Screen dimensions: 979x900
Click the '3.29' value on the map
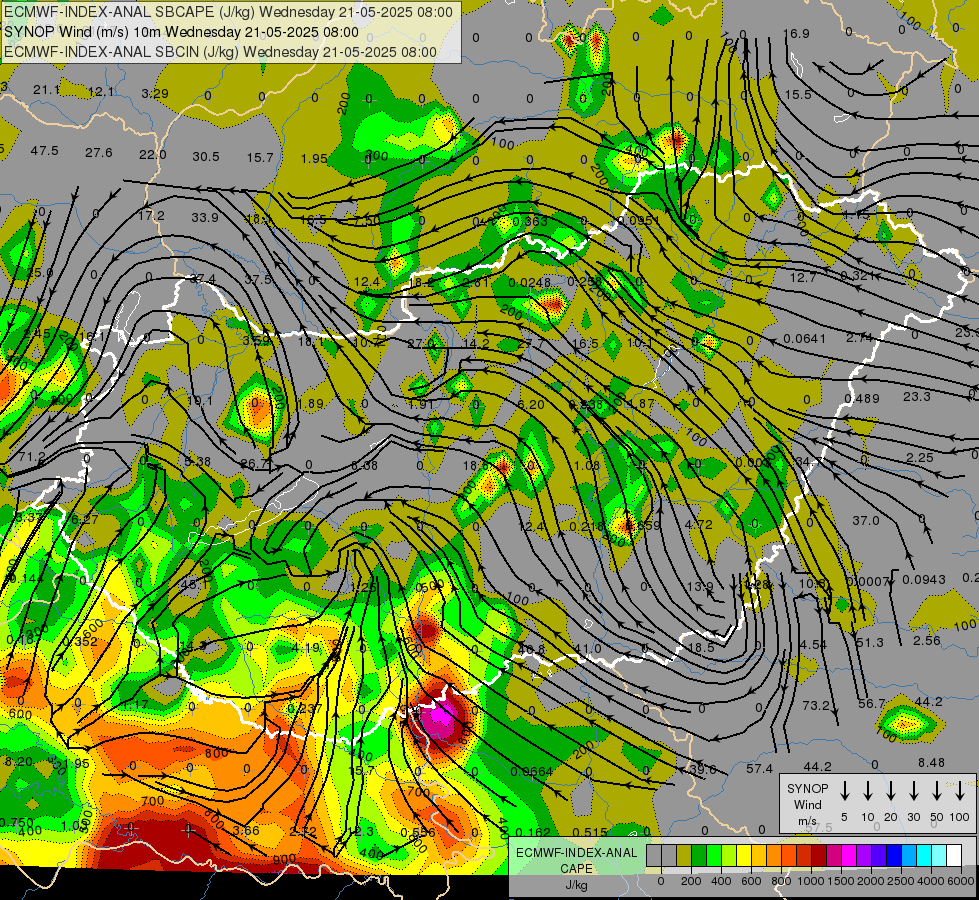click(x=155, y=94)
